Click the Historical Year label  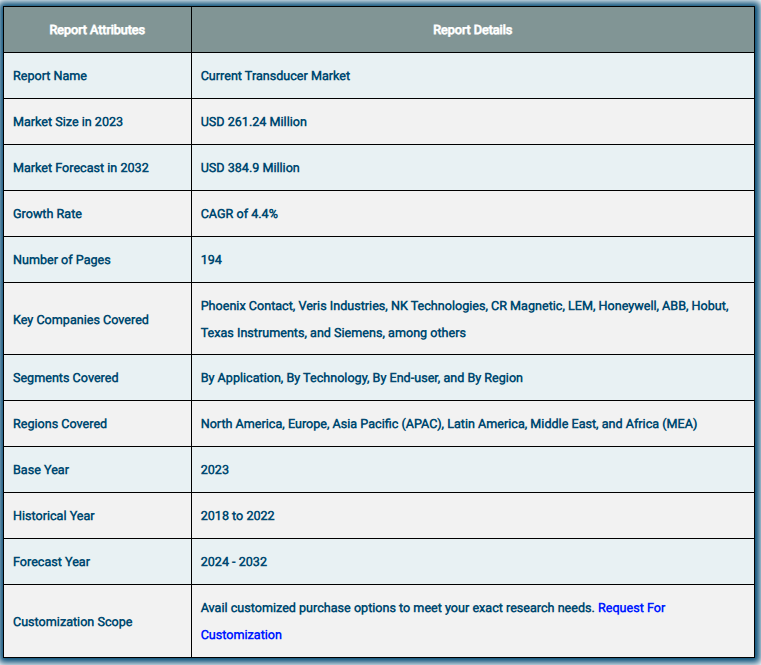[x=54, y=515]
